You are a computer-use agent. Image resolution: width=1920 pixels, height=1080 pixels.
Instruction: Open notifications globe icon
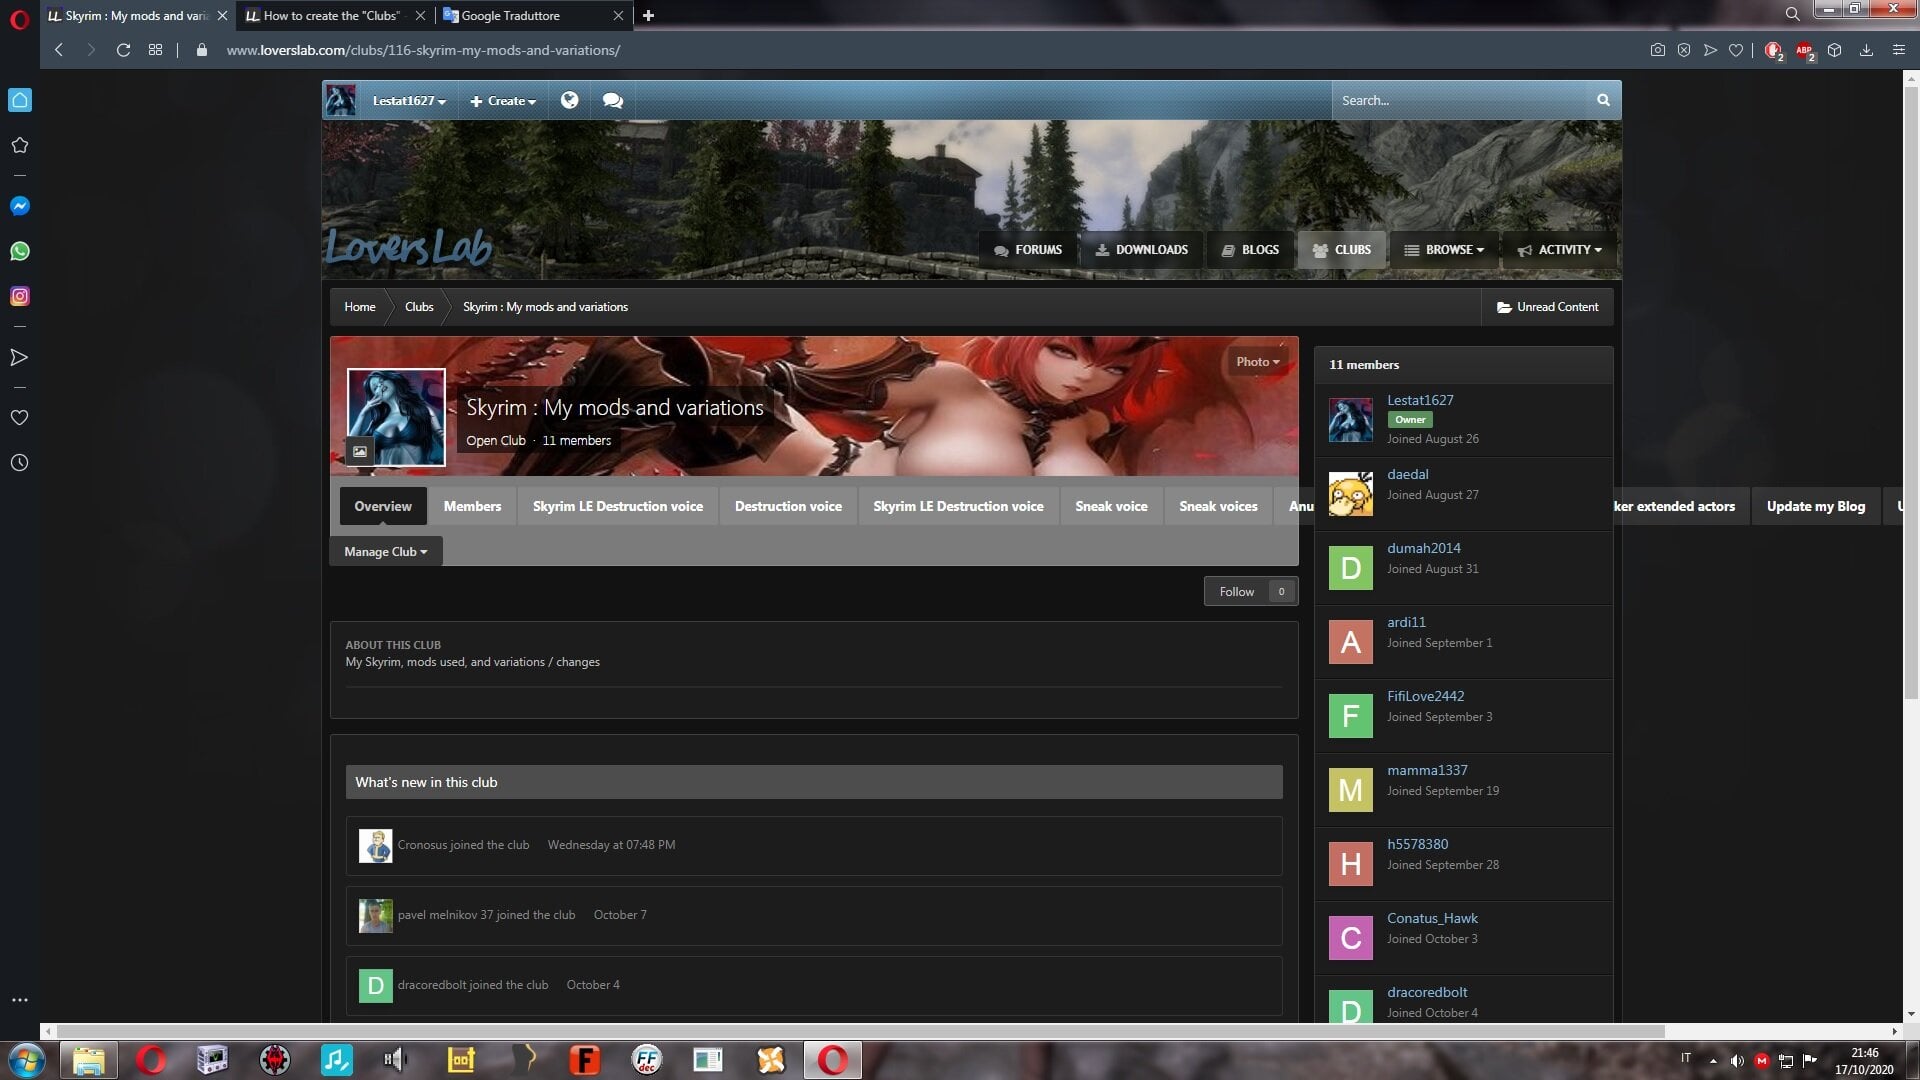569,100
